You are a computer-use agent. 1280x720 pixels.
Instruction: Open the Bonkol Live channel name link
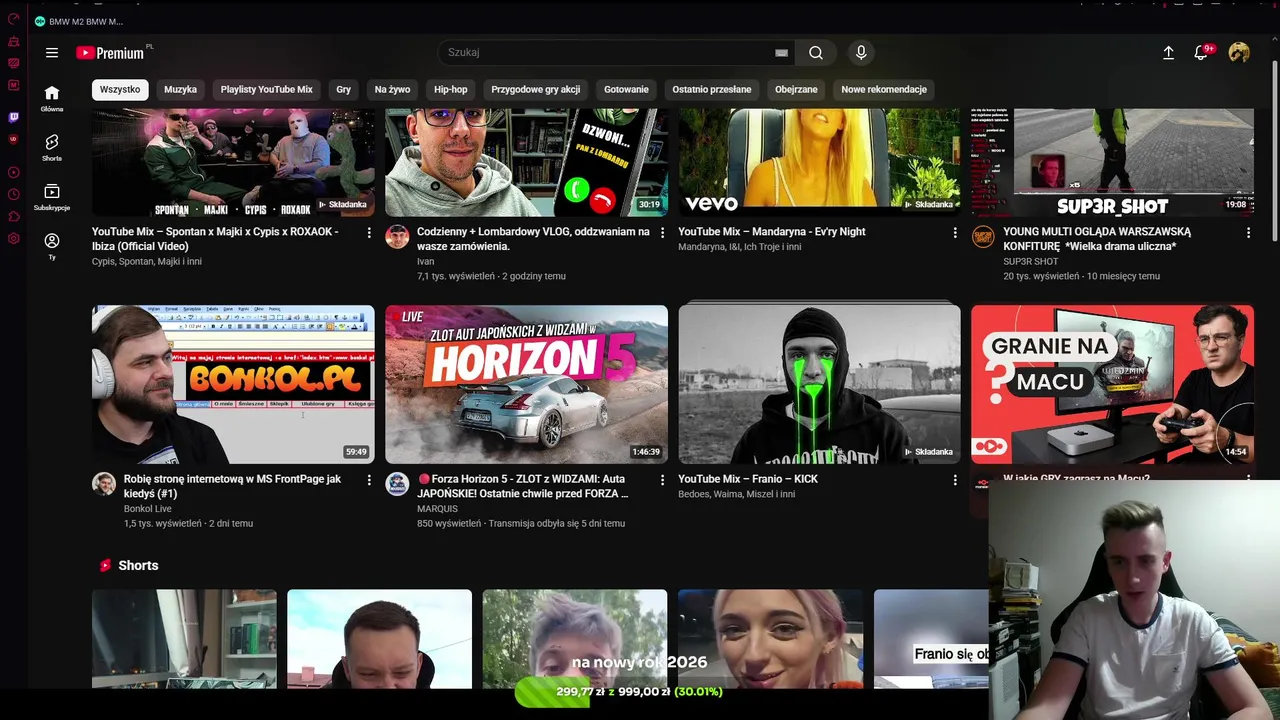(x=148, y=509)
